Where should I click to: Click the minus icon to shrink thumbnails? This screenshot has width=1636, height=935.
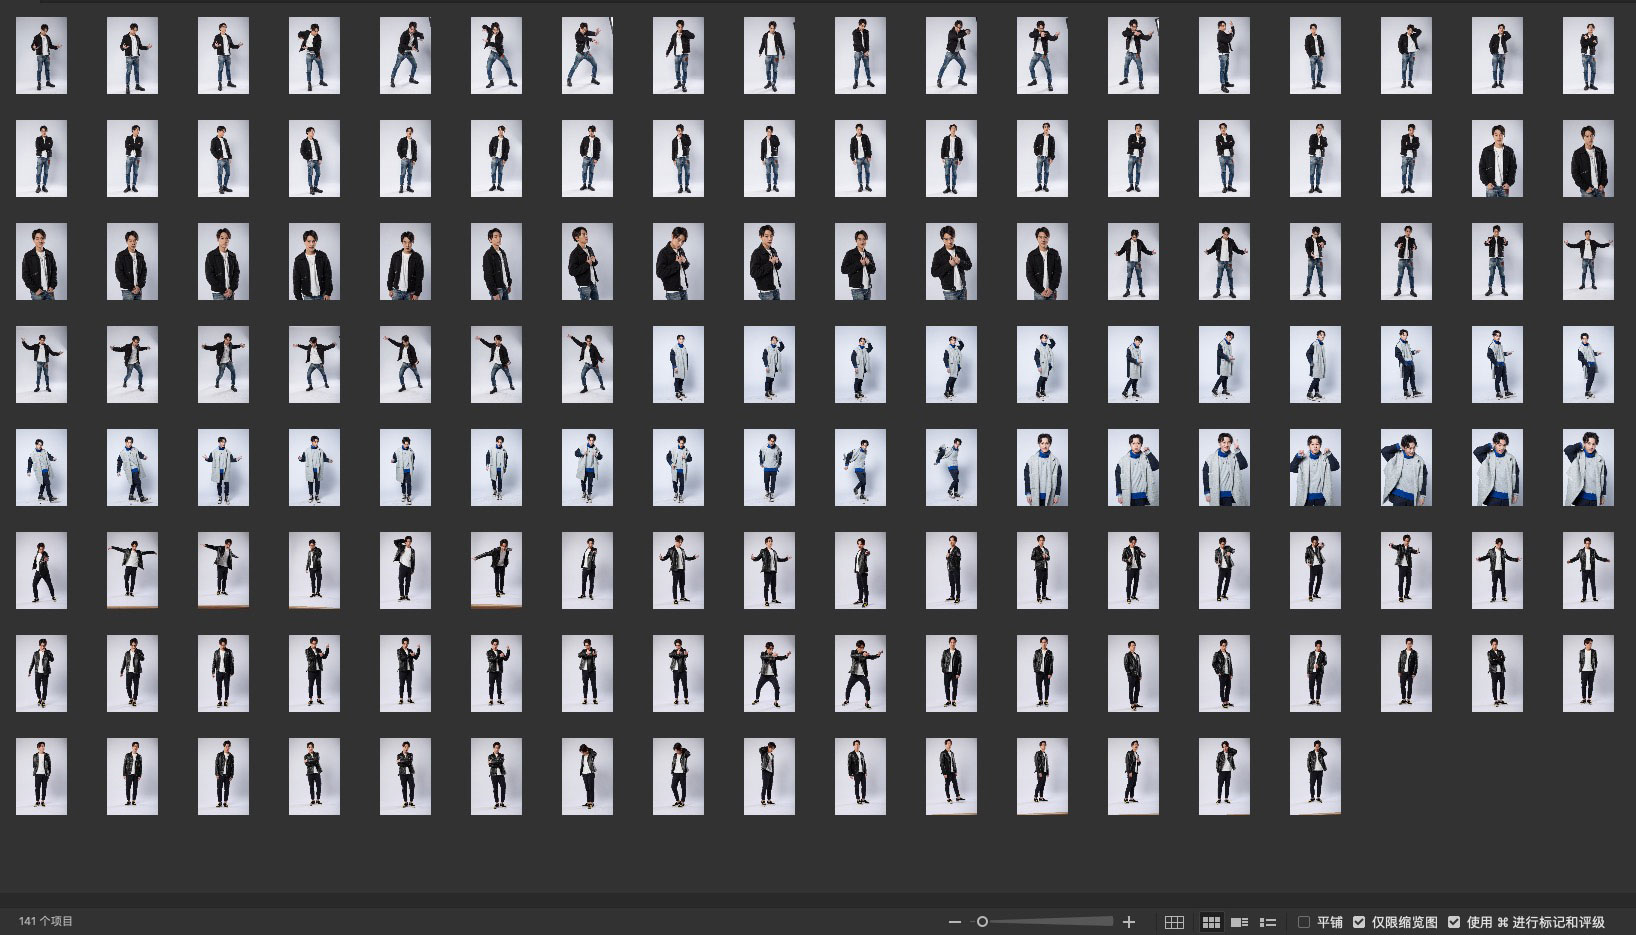point(954,922)
